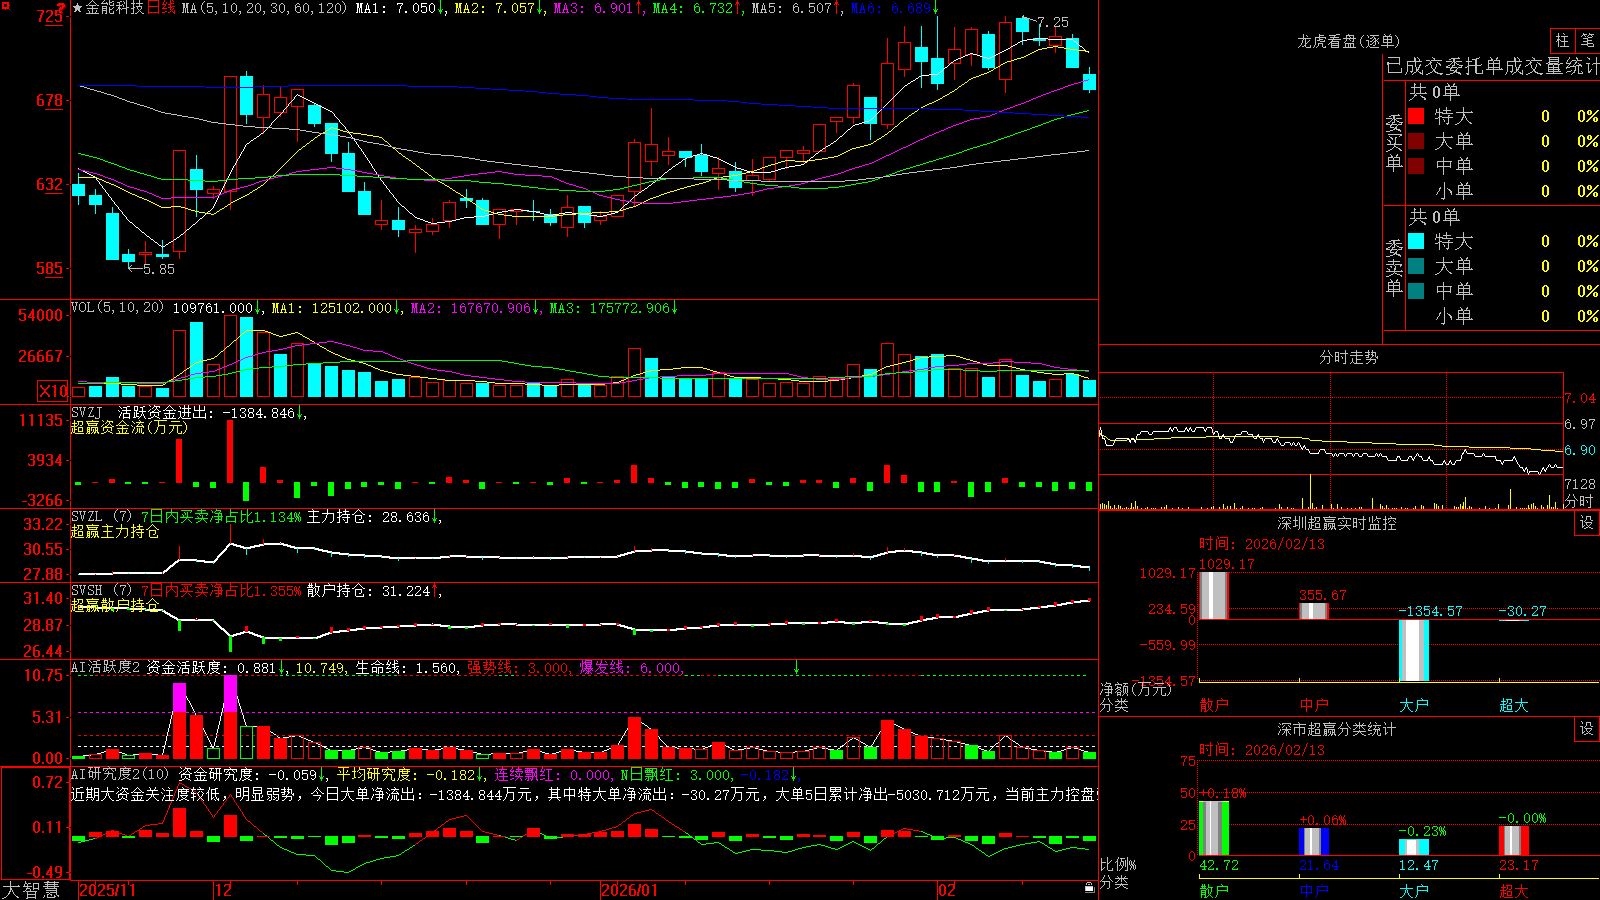Click the red 超大 bar showing -0.00%
The height and width of the screenshot is (900, 1600).
[x=1514, y=841]
